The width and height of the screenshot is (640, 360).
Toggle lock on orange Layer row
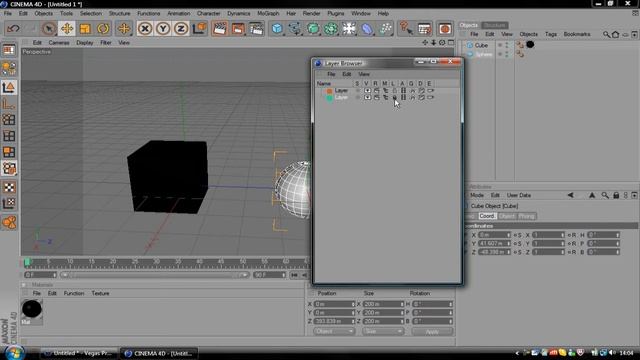click(394, 91)
